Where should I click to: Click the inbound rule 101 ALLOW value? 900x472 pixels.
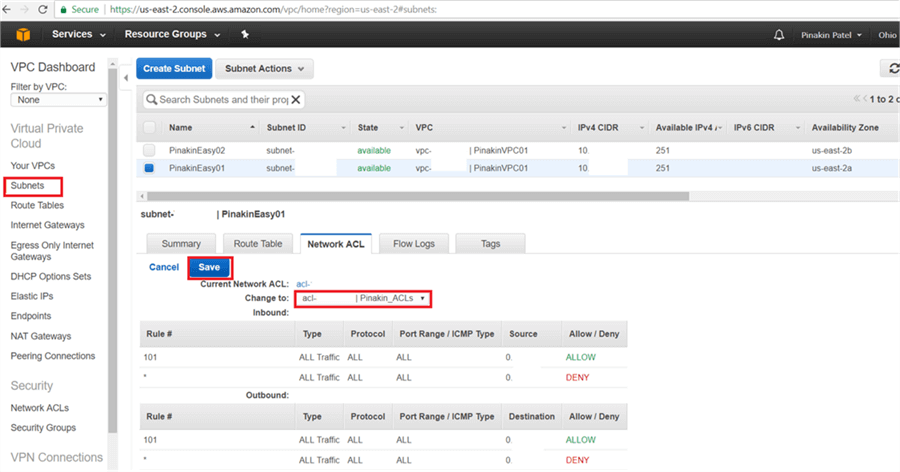581,357
